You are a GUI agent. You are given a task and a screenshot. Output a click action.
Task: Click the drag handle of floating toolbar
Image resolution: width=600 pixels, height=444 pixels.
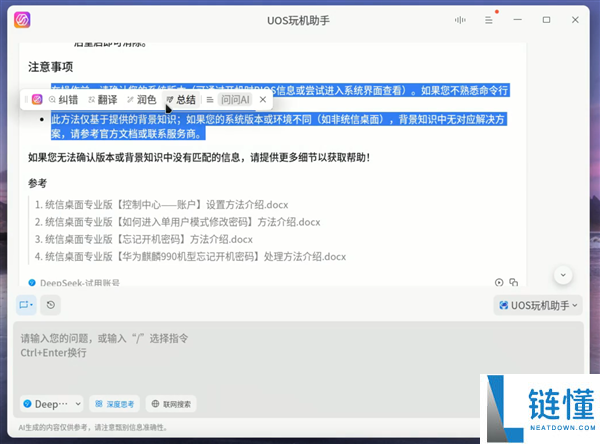tap(26, 100)
